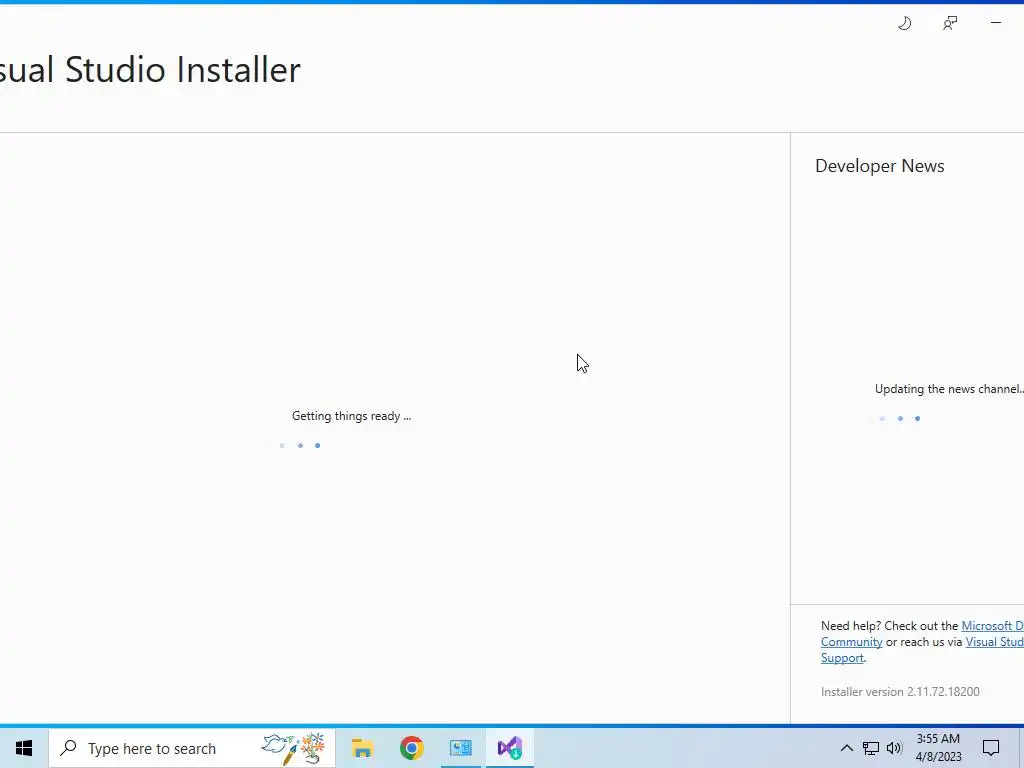
Task: Open the blue control panel app in taskbar
Action: (460, 748)
